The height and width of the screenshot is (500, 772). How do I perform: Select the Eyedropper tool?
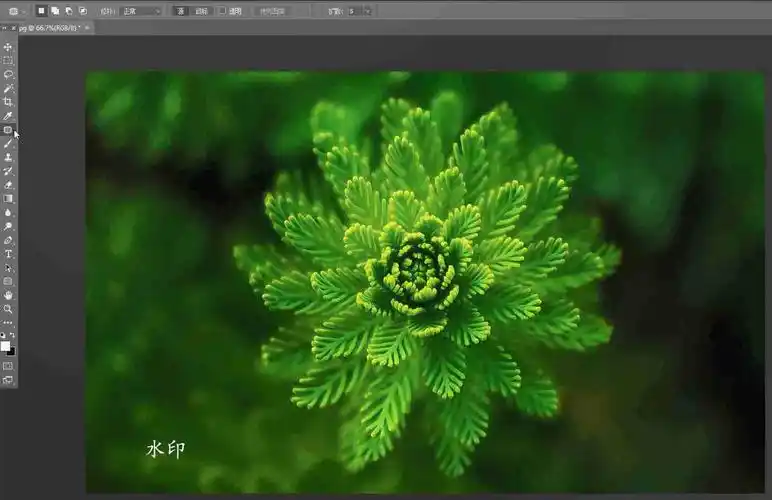pyautogui.click(x=8, y=116)
